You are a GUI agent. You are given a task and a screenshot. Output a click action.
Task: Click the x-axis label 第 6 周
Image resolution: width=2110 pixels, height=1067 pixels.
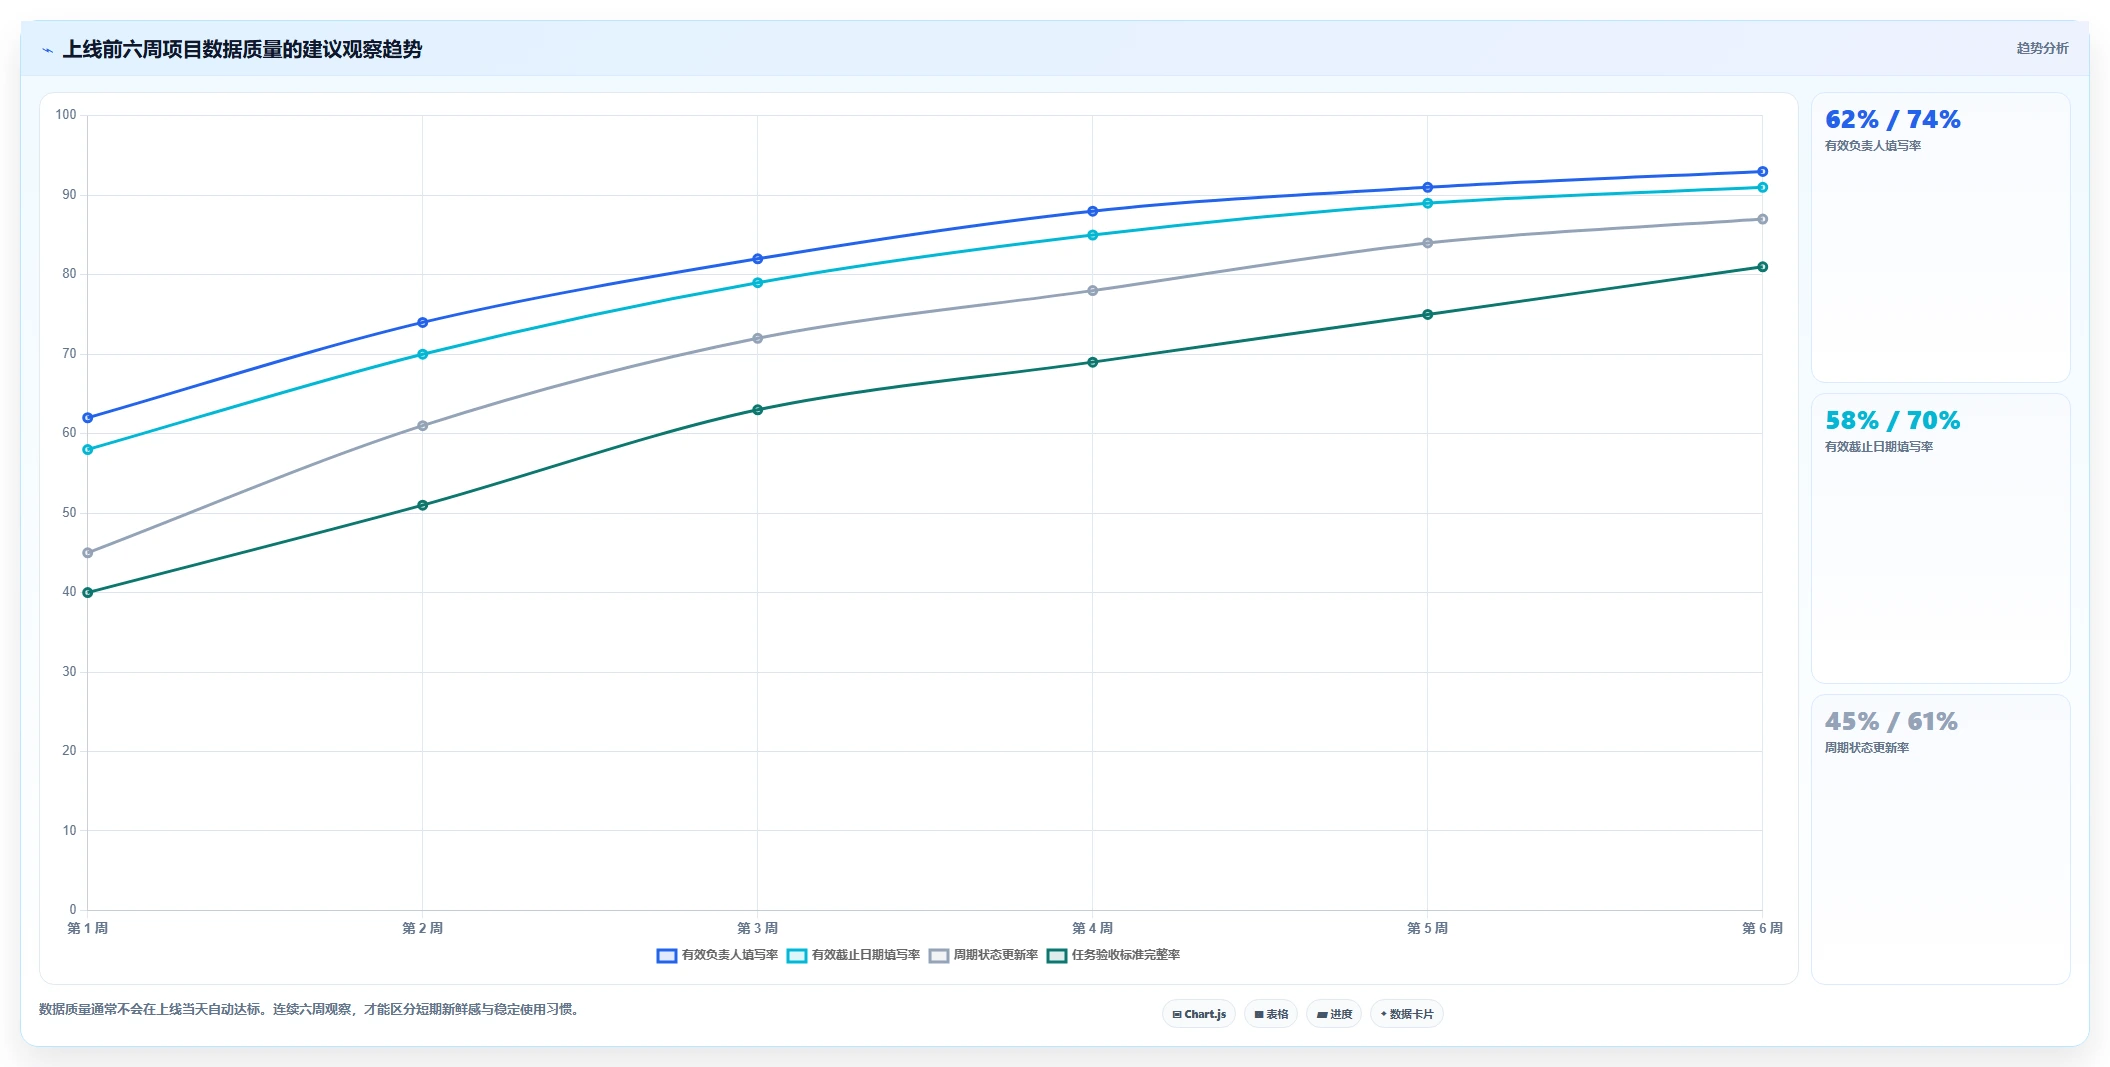click(x=1762, y=928)
